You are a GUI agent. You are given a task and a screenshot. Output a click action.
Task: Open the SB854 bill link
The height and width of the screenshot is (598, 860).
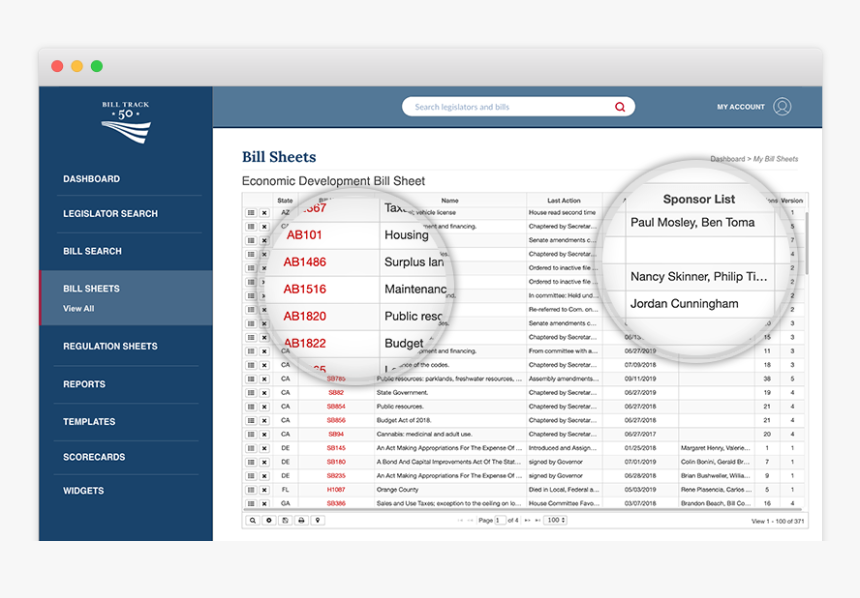[x=336, y=407]
